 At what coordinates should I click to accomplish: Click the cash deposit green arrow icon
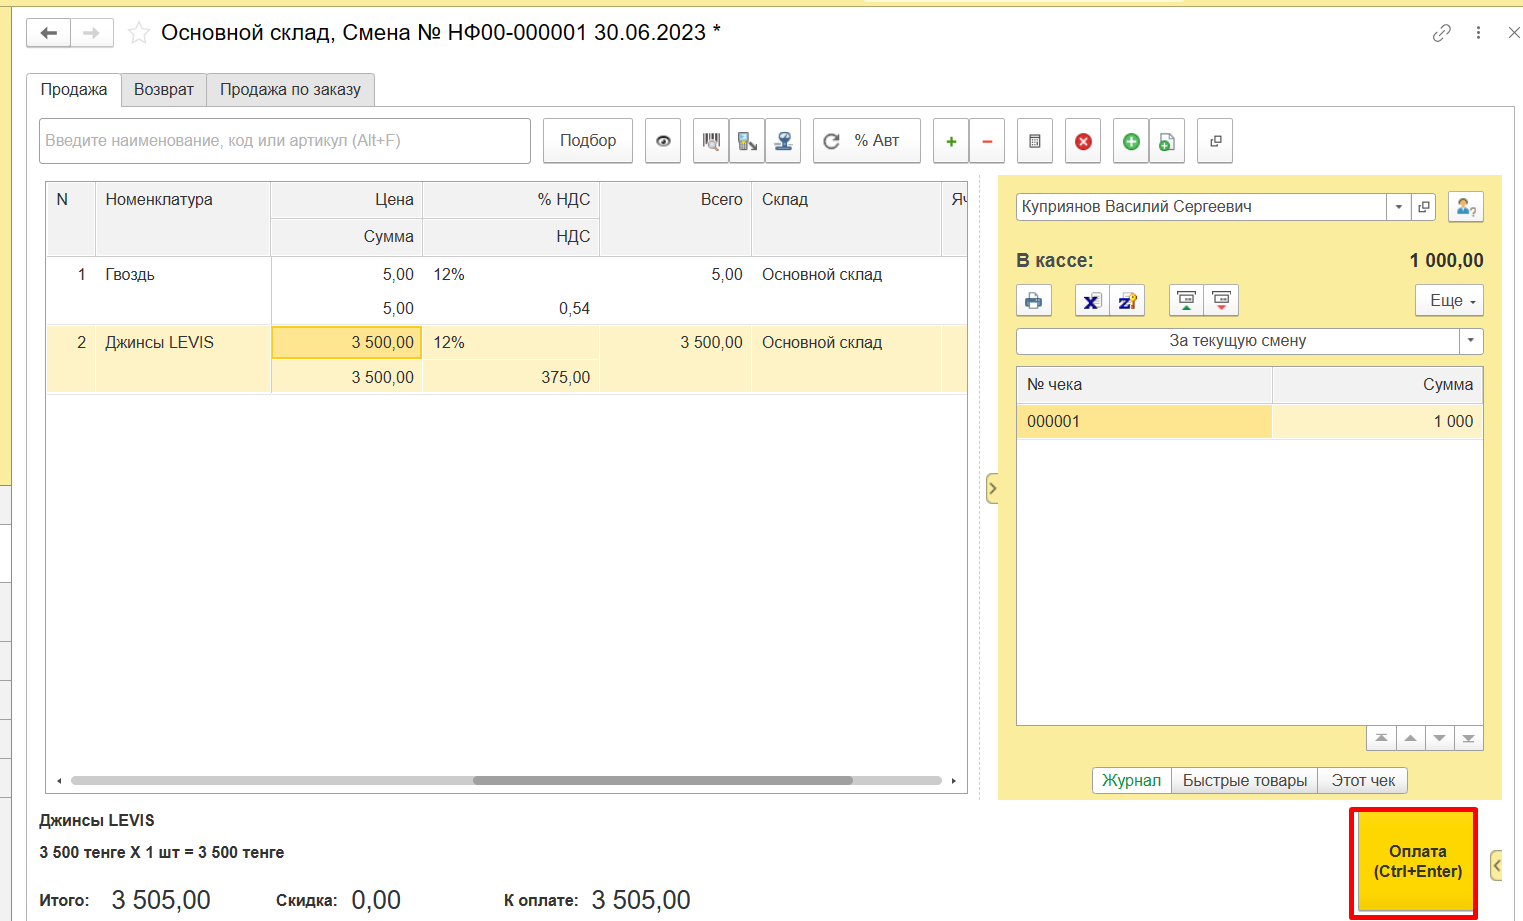tap(1186, 301)
